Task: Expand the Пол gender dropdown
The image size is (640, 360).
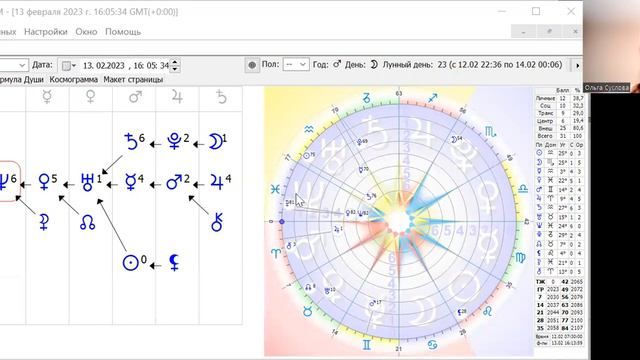Action: 296,64
